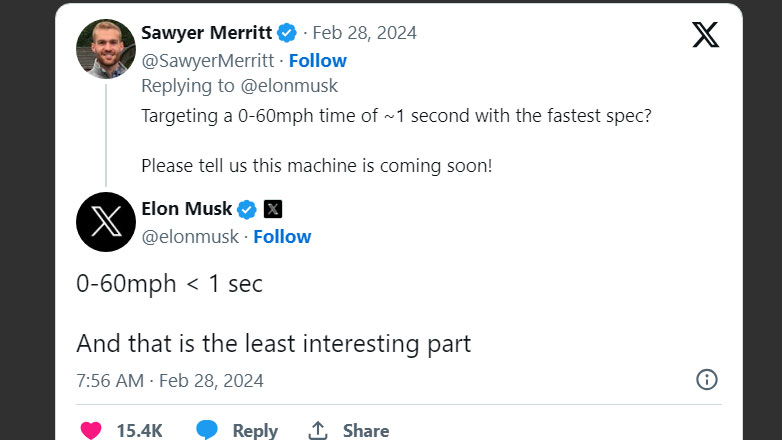The height and width of the screenshot is (440, 782).
Task: Like the tweet with the heart icon
Action: 91,430
